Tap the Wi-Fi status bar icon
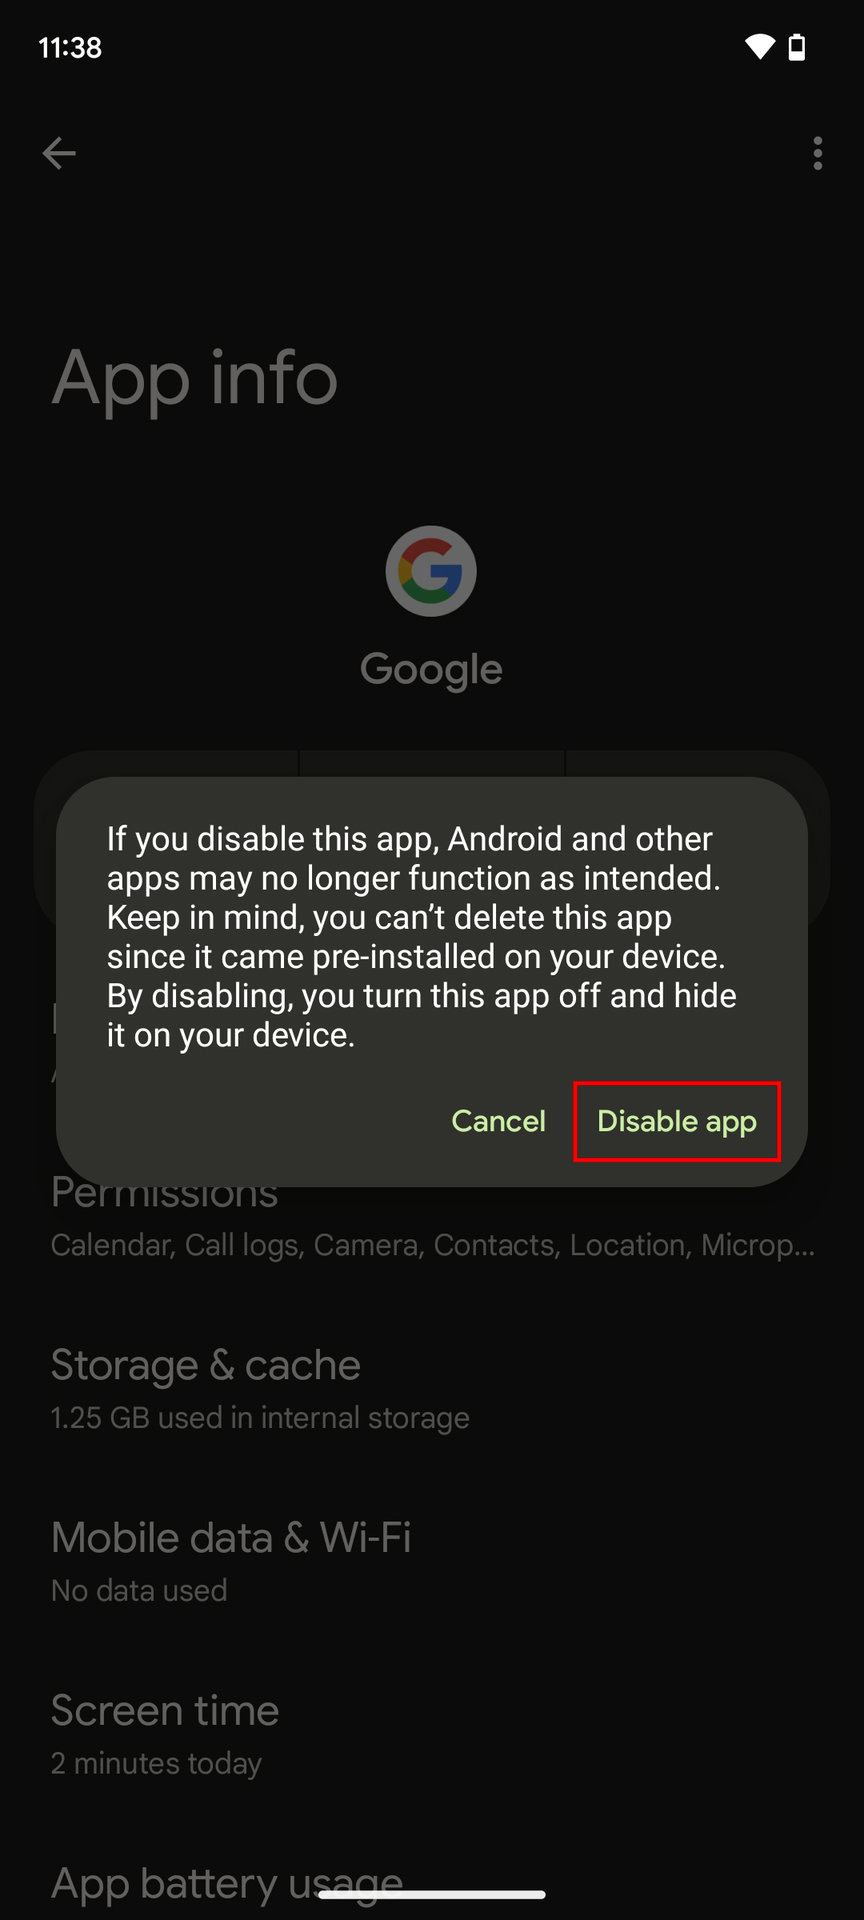This screenshot has height=1920, width=864. 759,47
